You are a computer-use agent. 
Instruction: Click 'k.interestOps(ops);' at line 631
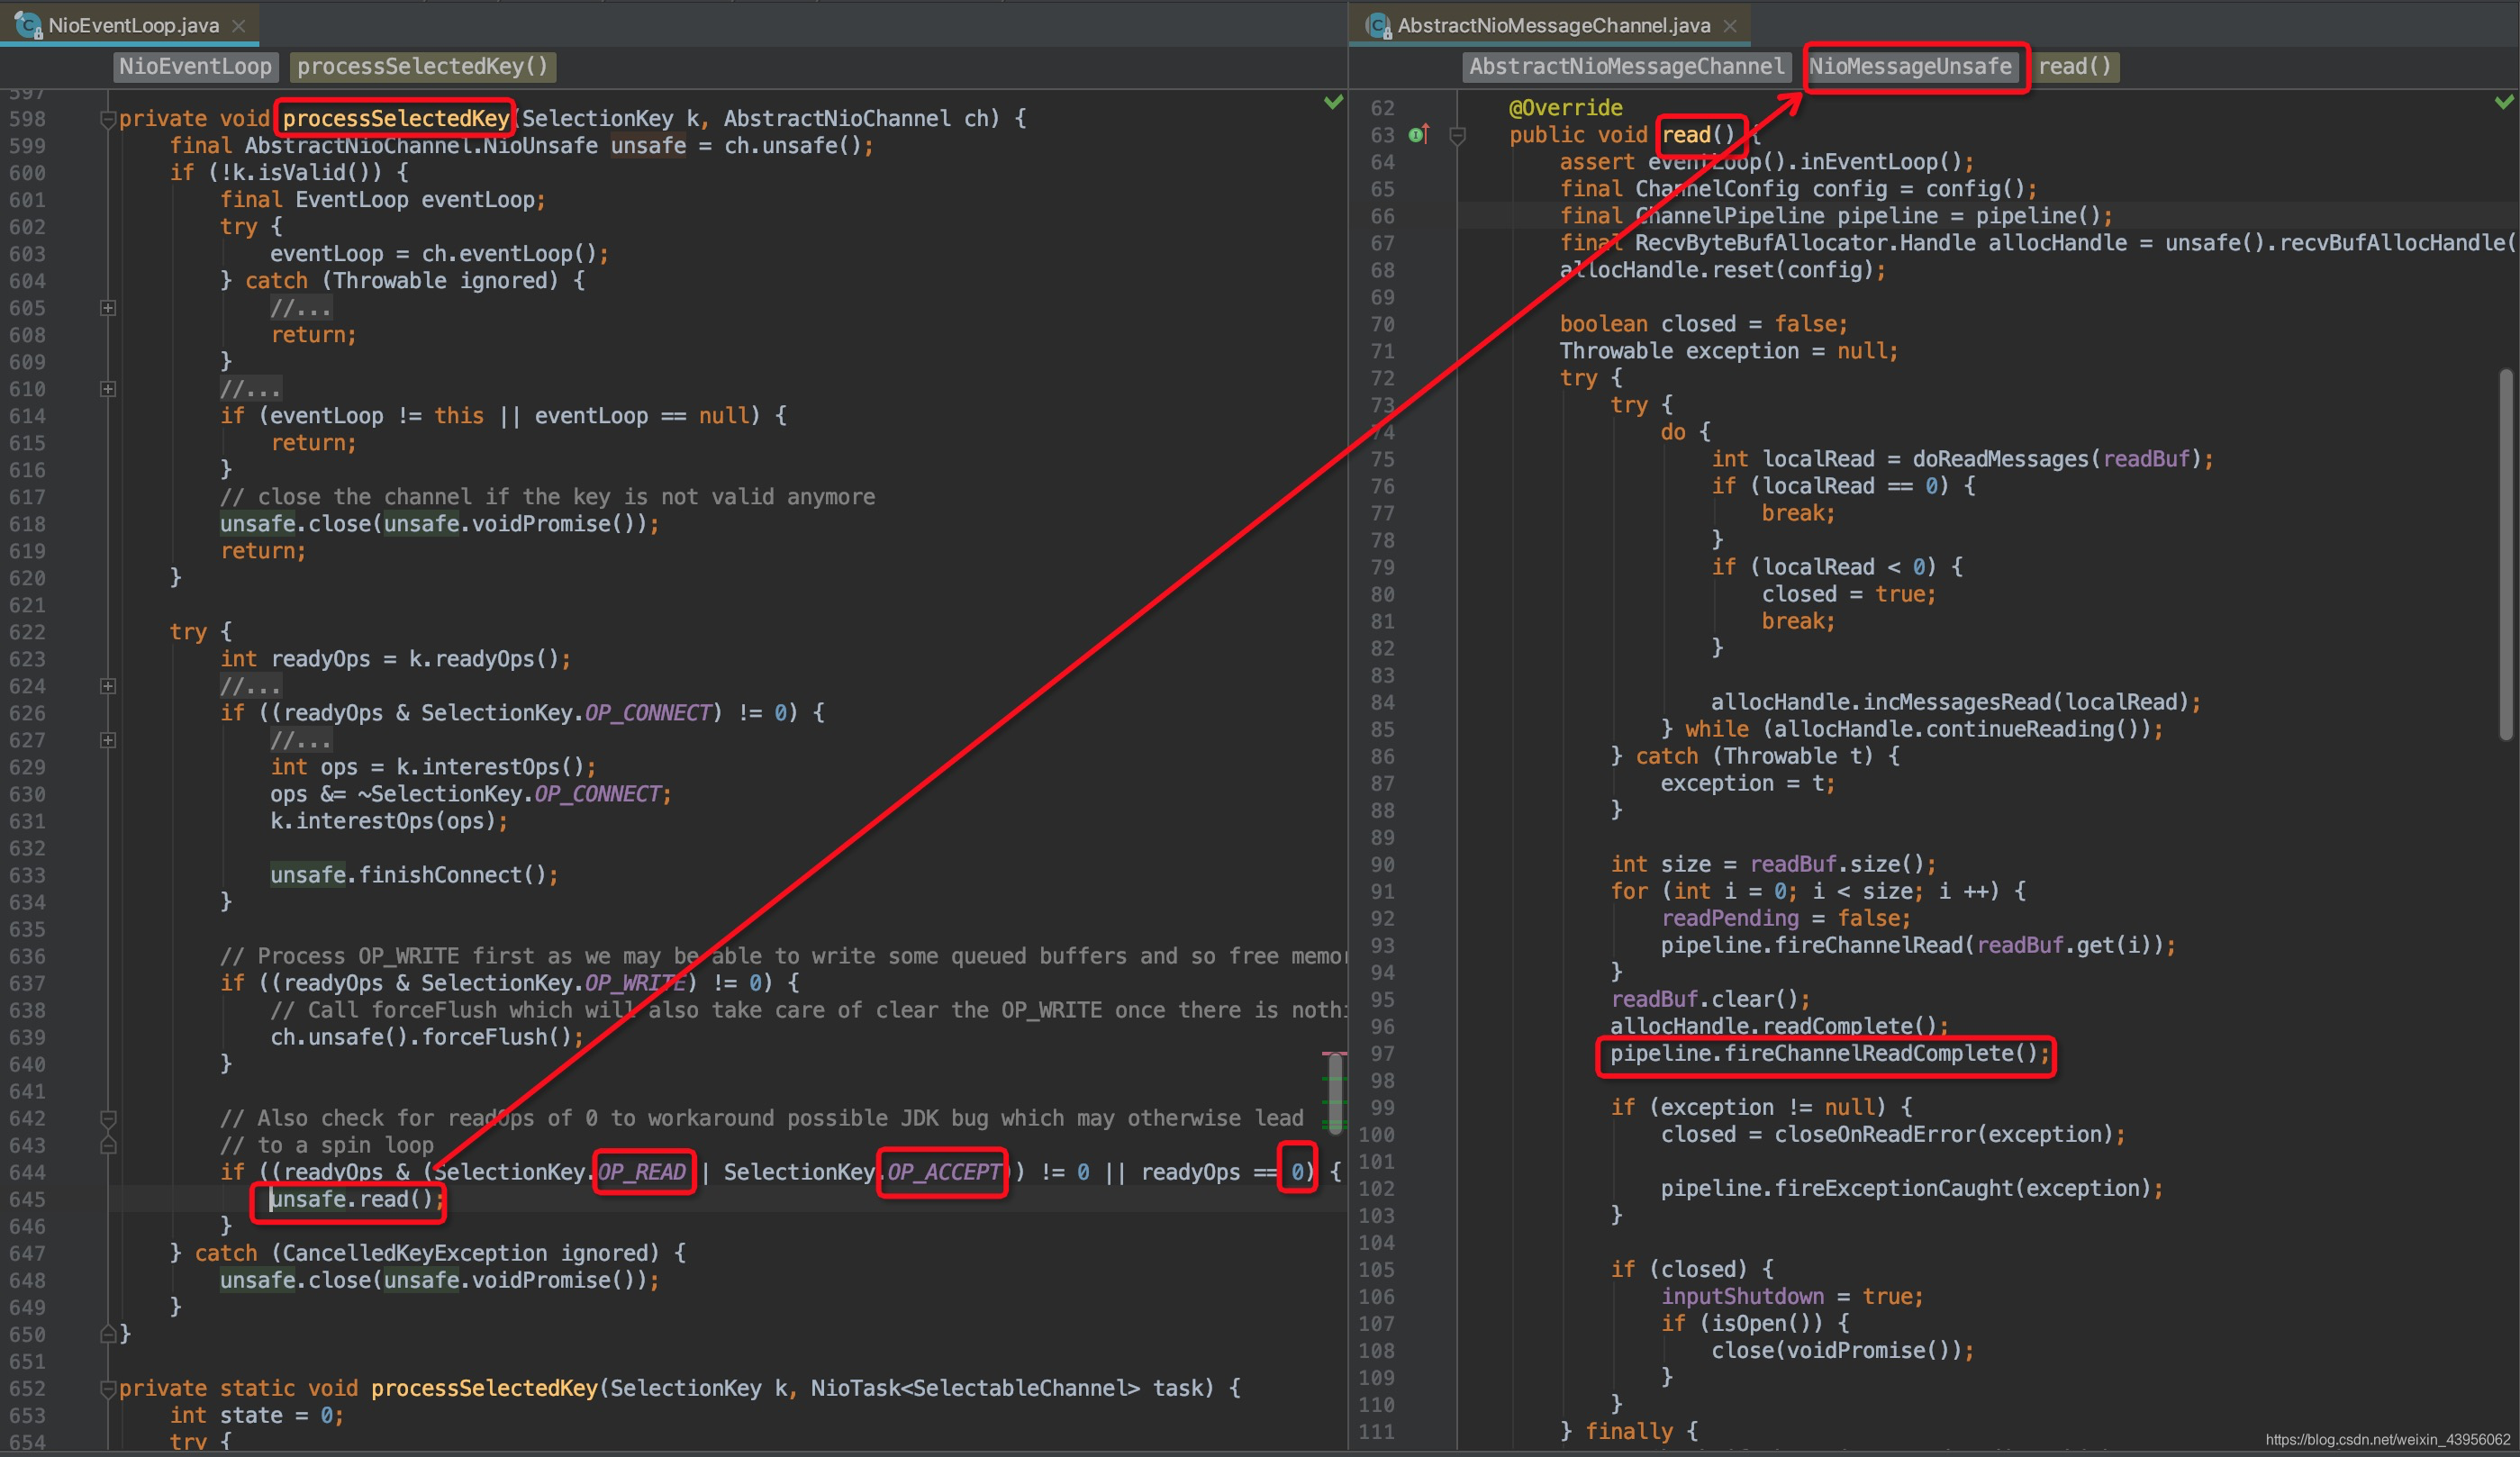coord(389,821)
